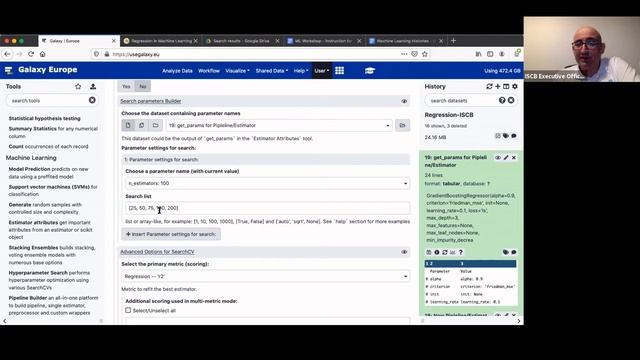Screen dimensions: 640x360
Task: Rerun job for dataset 19
Action: 444,252
